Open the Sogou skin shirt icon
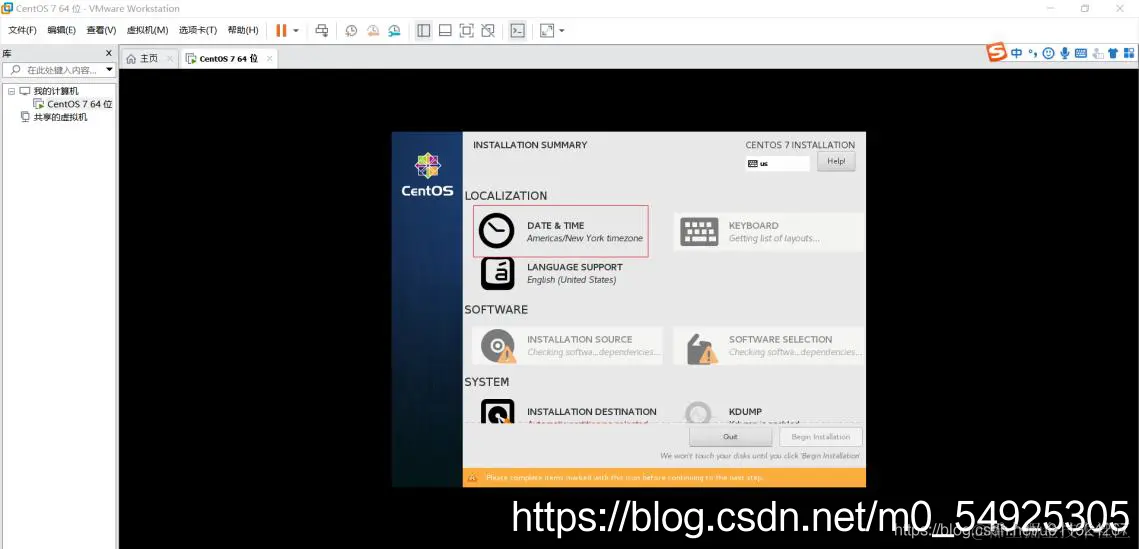The height and width of the screenshot is (549, 1139). (x=1113, y=53)
